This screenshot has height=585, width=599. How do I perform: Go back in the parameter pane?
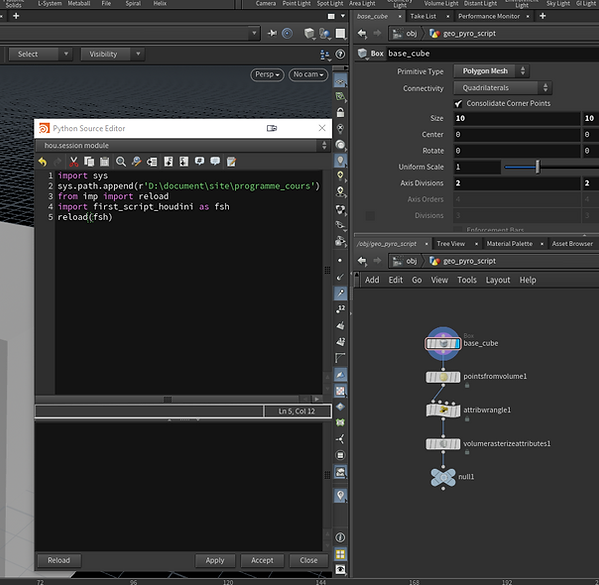point(362,34)
